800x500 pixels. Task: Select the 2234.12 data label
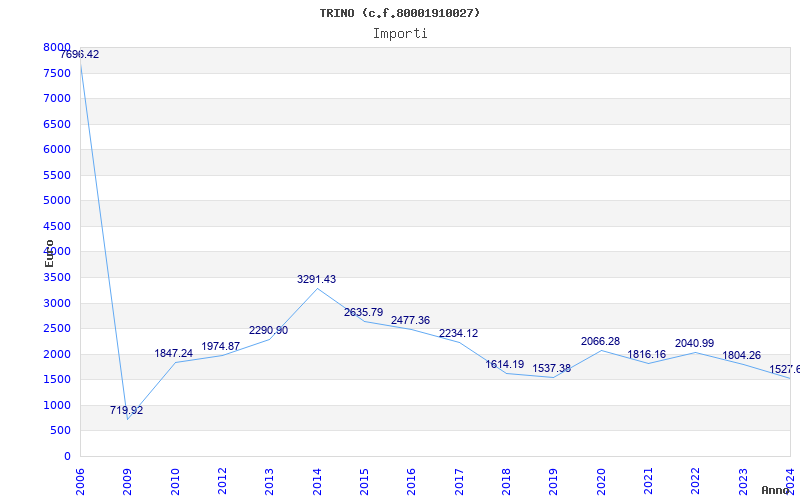458,334
